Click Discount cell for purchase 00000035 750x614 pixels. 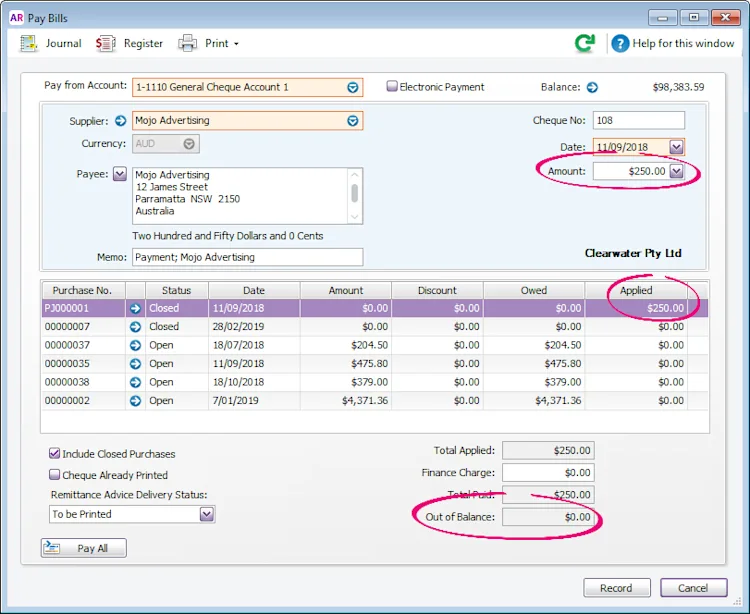(437, 364)
